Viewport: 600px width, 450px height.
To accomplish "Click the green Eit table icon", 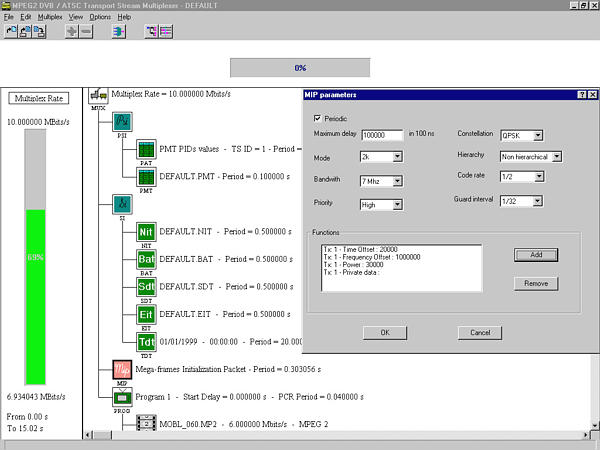I will pyautogui.click(x=146, y=313).
